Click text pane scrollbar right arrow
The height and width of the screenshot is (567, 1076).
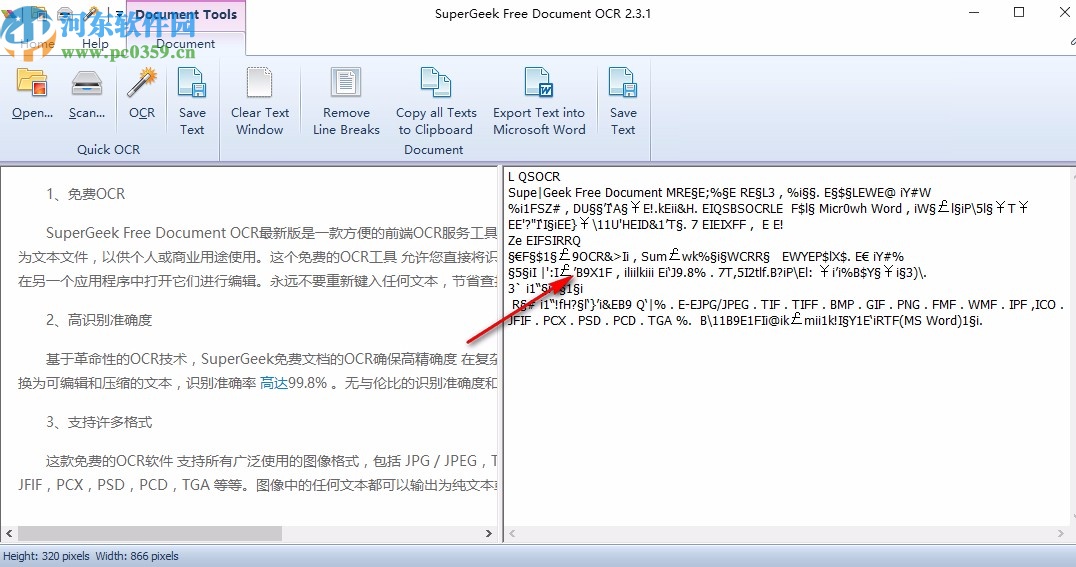(1060, 533)
